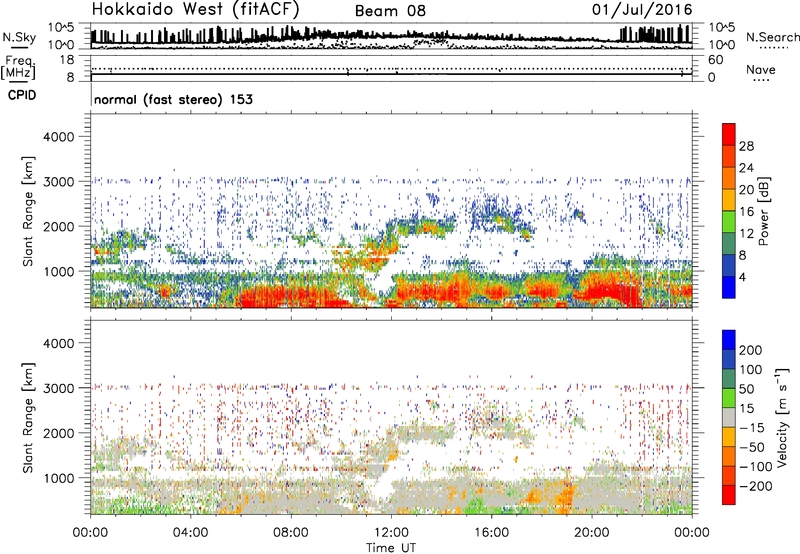Click the '12:00' time axis tick label
Image resolution: width=800 pixels, height=554 pixels.
point(391,533)
